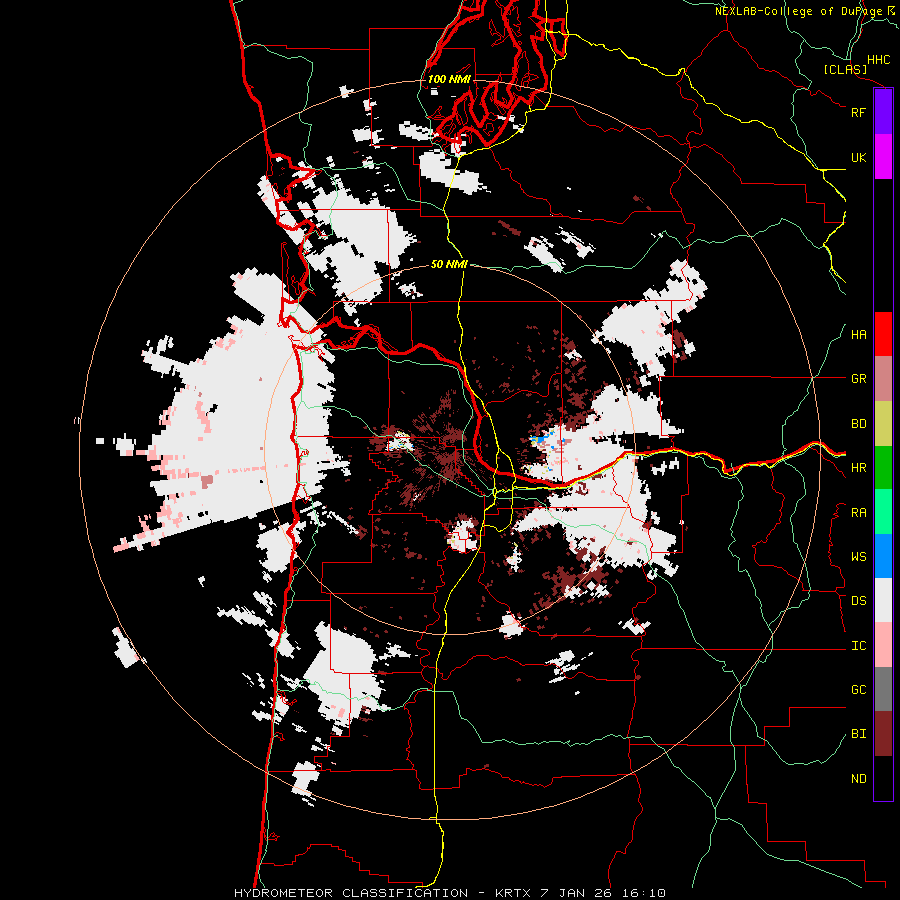Click the ND black legend swatch
This screenshot has height=900, width=900.
click(x=883, y=778)
